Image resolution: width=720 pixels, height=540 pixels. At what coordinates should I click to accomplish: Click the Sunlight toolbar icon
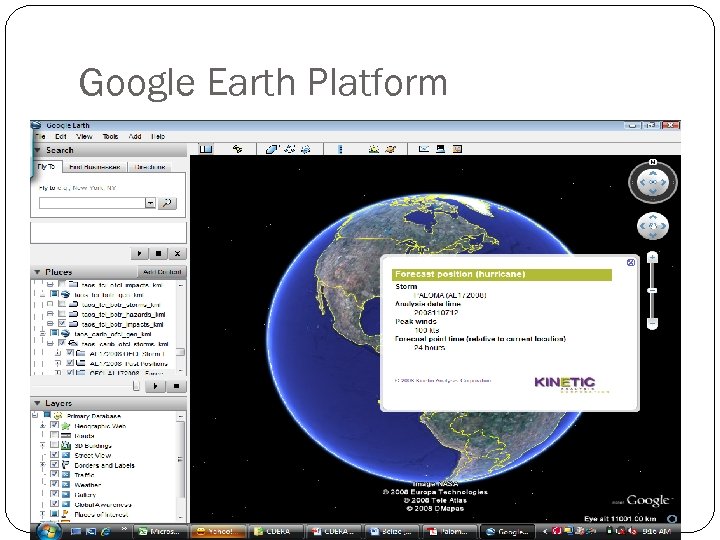coord(374,149)
